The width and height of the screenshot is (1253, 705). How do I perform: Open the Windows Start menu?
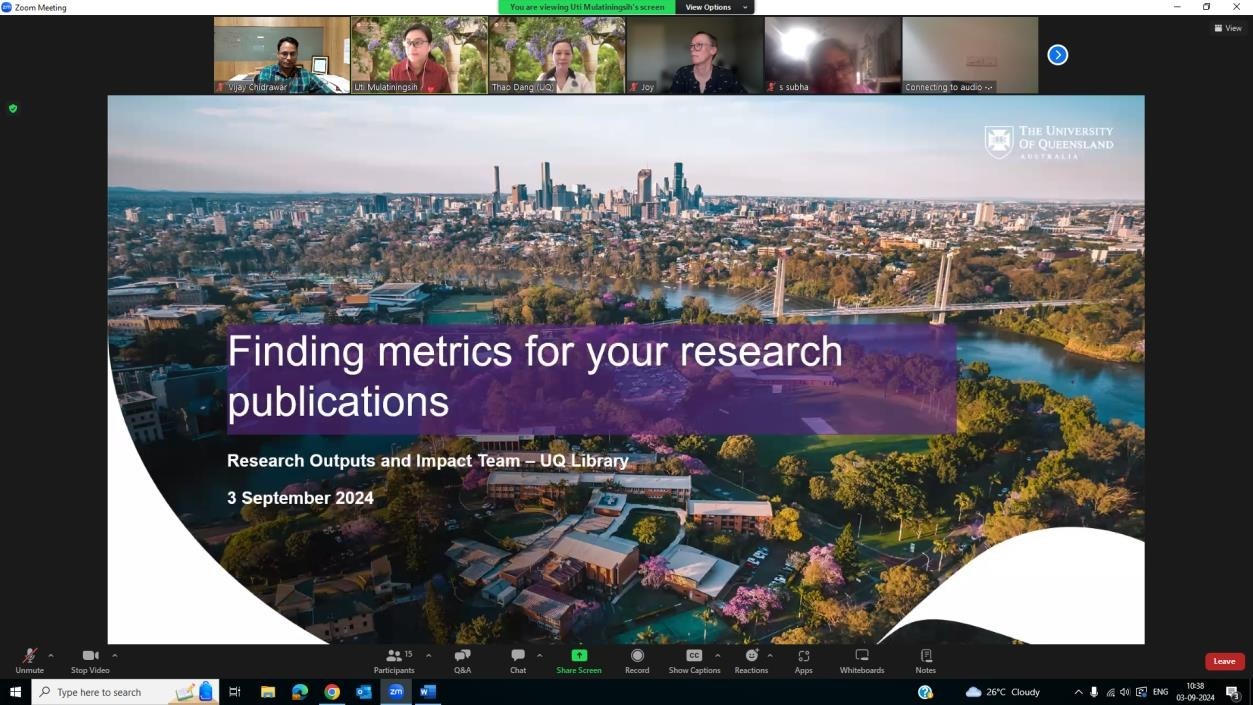click(15, 692)
